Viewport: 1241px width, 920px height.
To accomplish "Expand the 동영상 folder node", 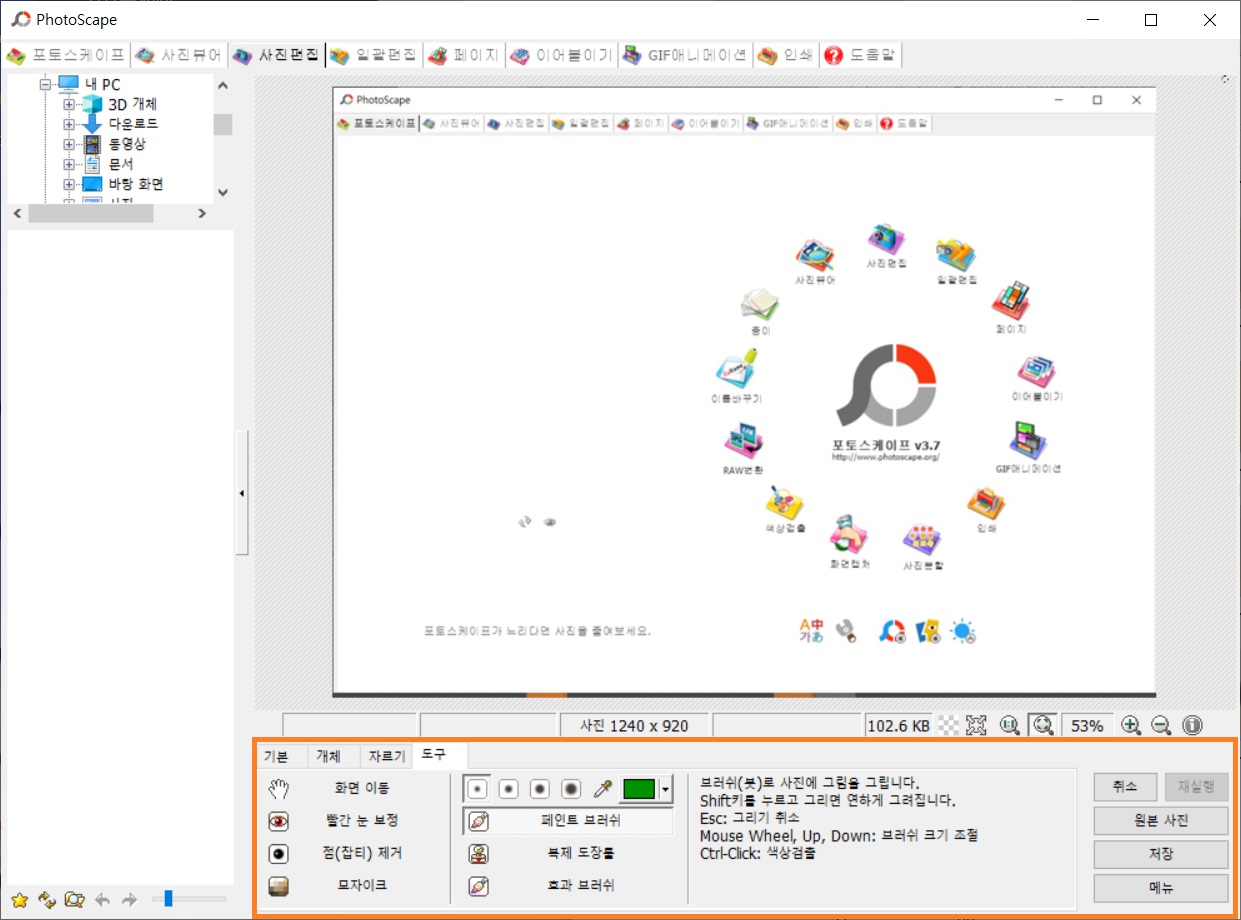I will [x=69, y=144].
